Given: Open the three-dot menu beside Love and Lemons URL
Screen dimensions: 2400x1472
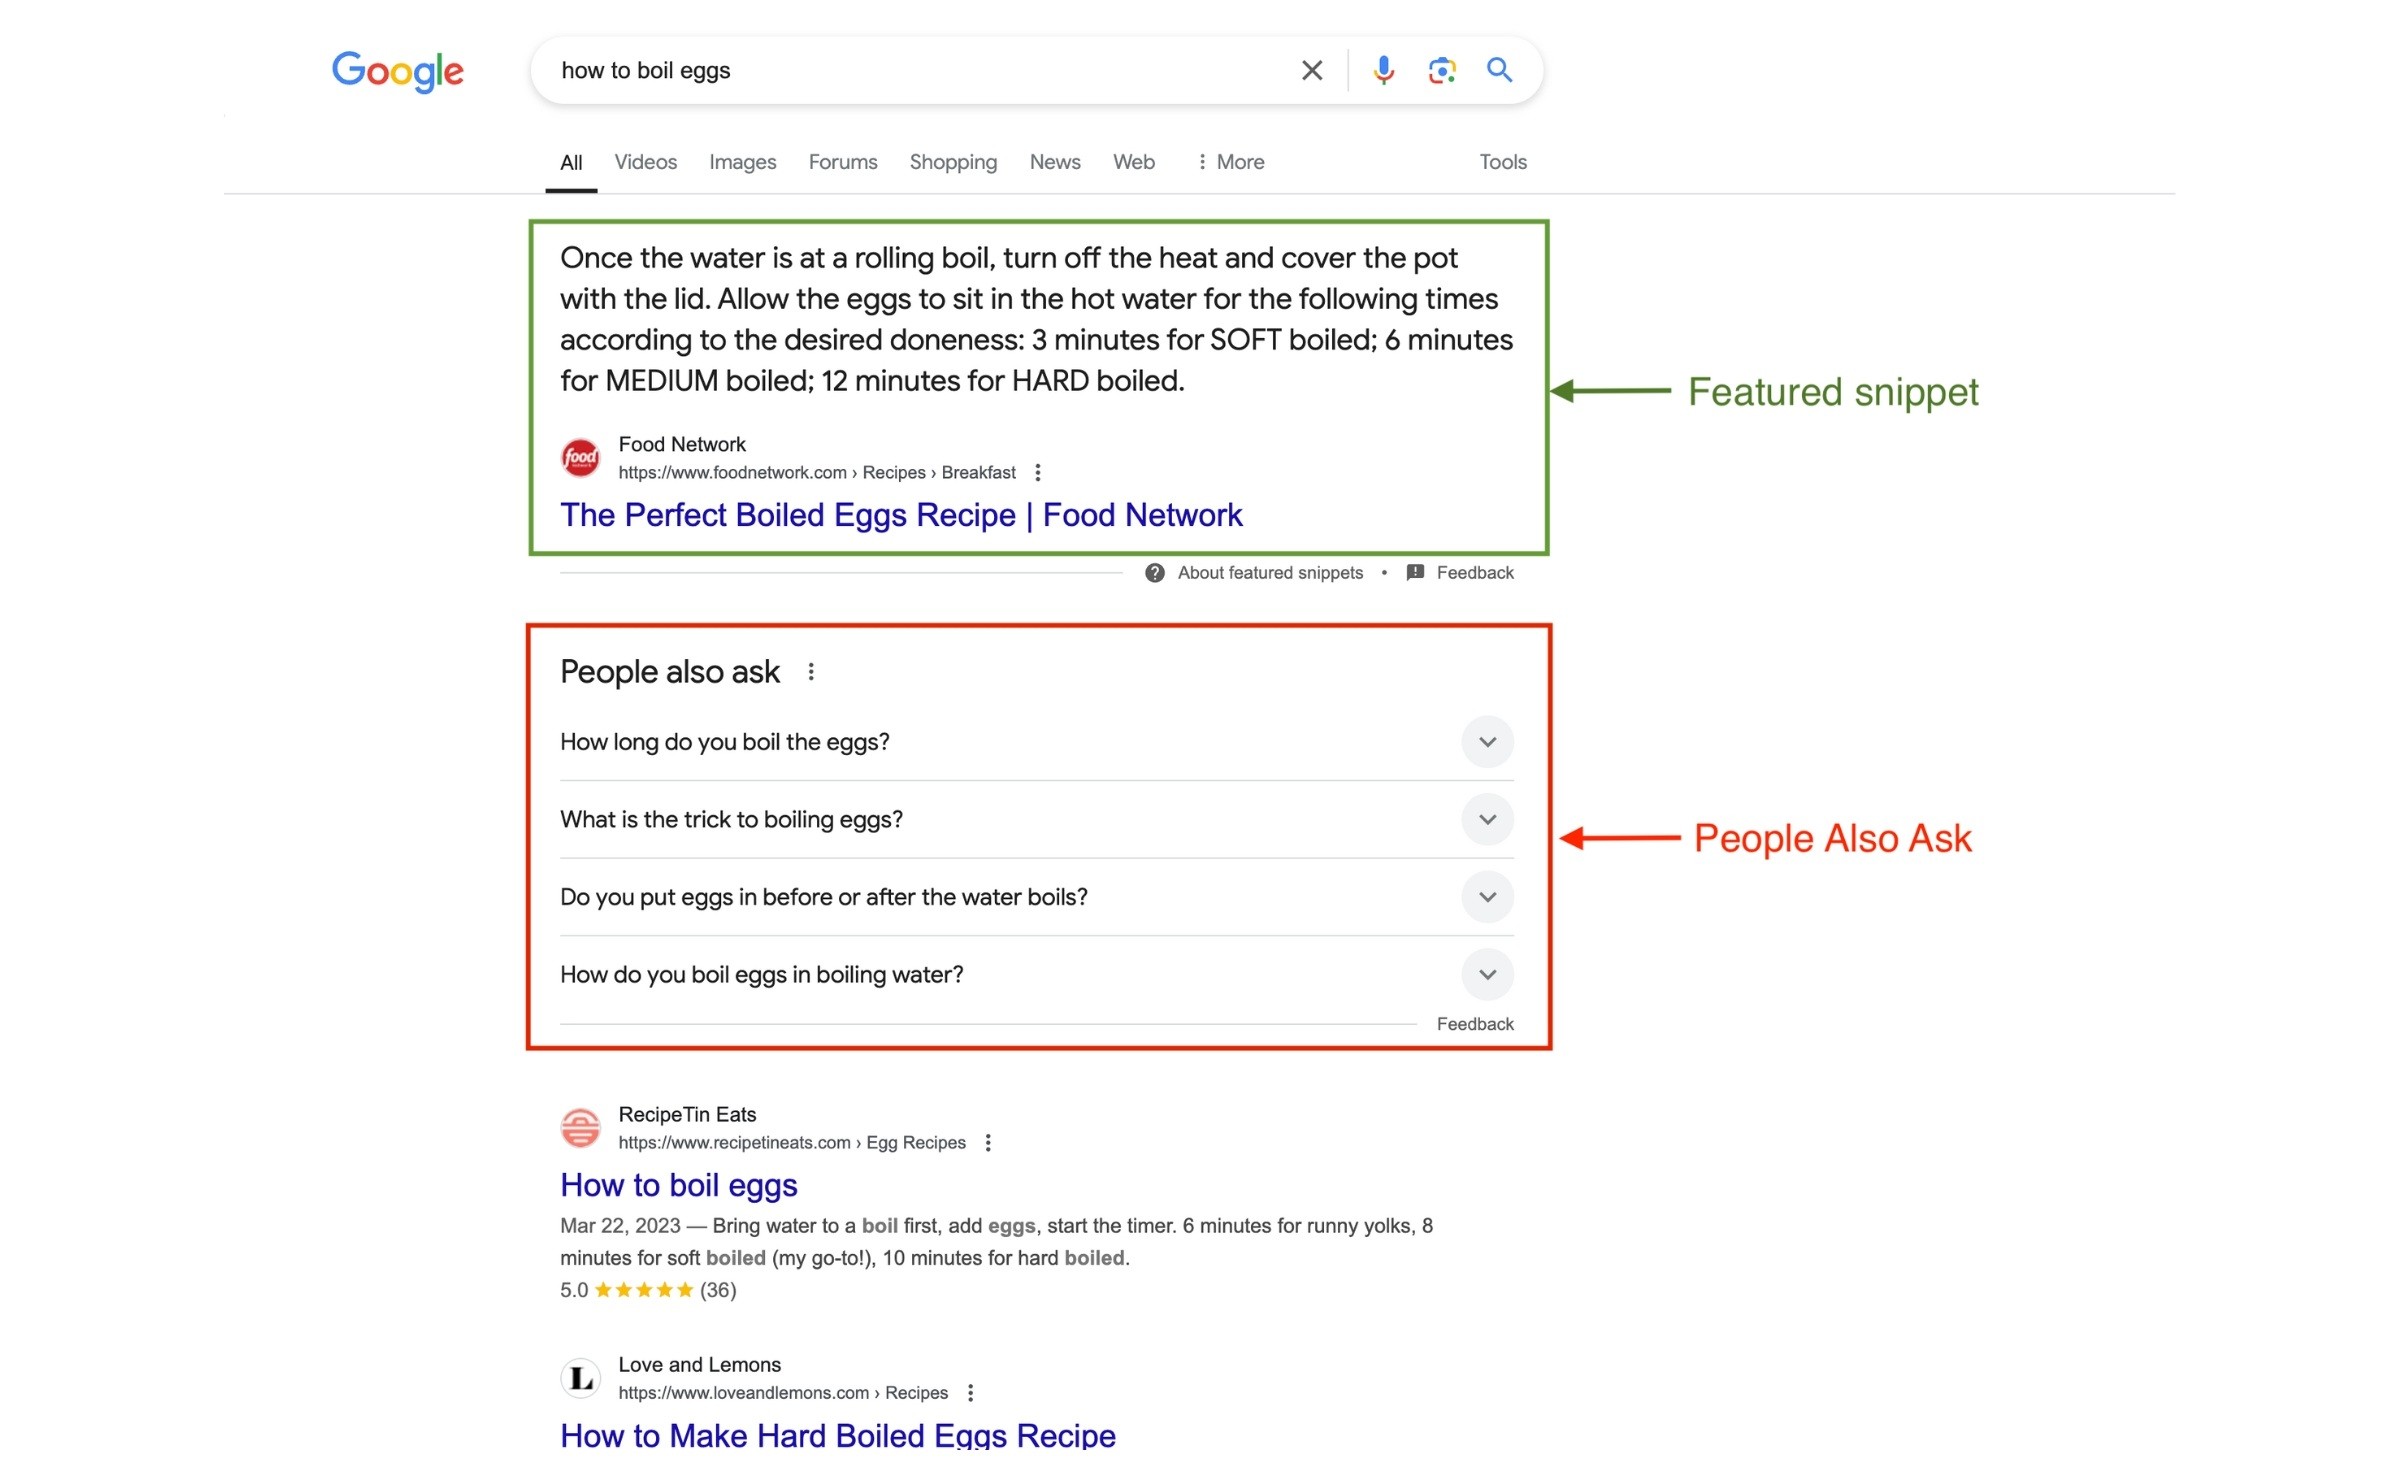Looking at the screenshot, I should point(969,1393).
